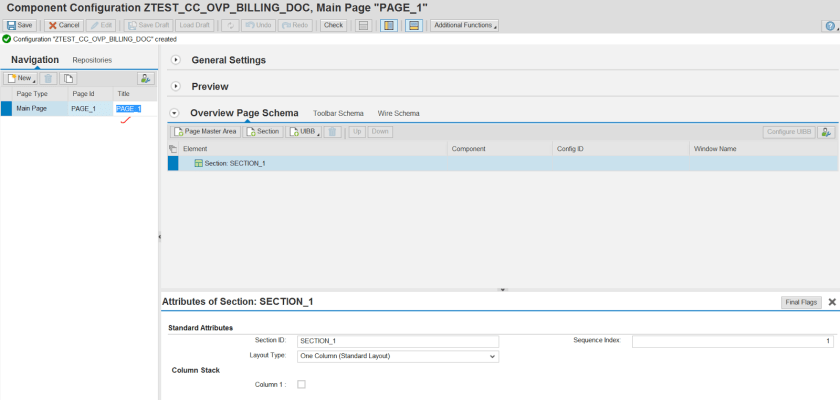Click the help icon at top right

pos(828,26)
